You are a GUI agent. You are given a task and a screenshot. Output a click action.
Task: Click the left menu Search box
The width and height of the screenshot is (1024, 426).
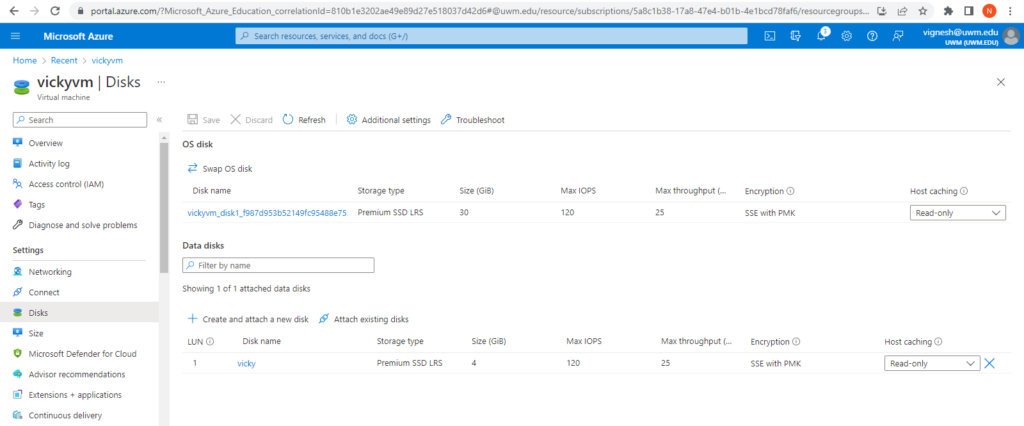click(x=80, y=120)
